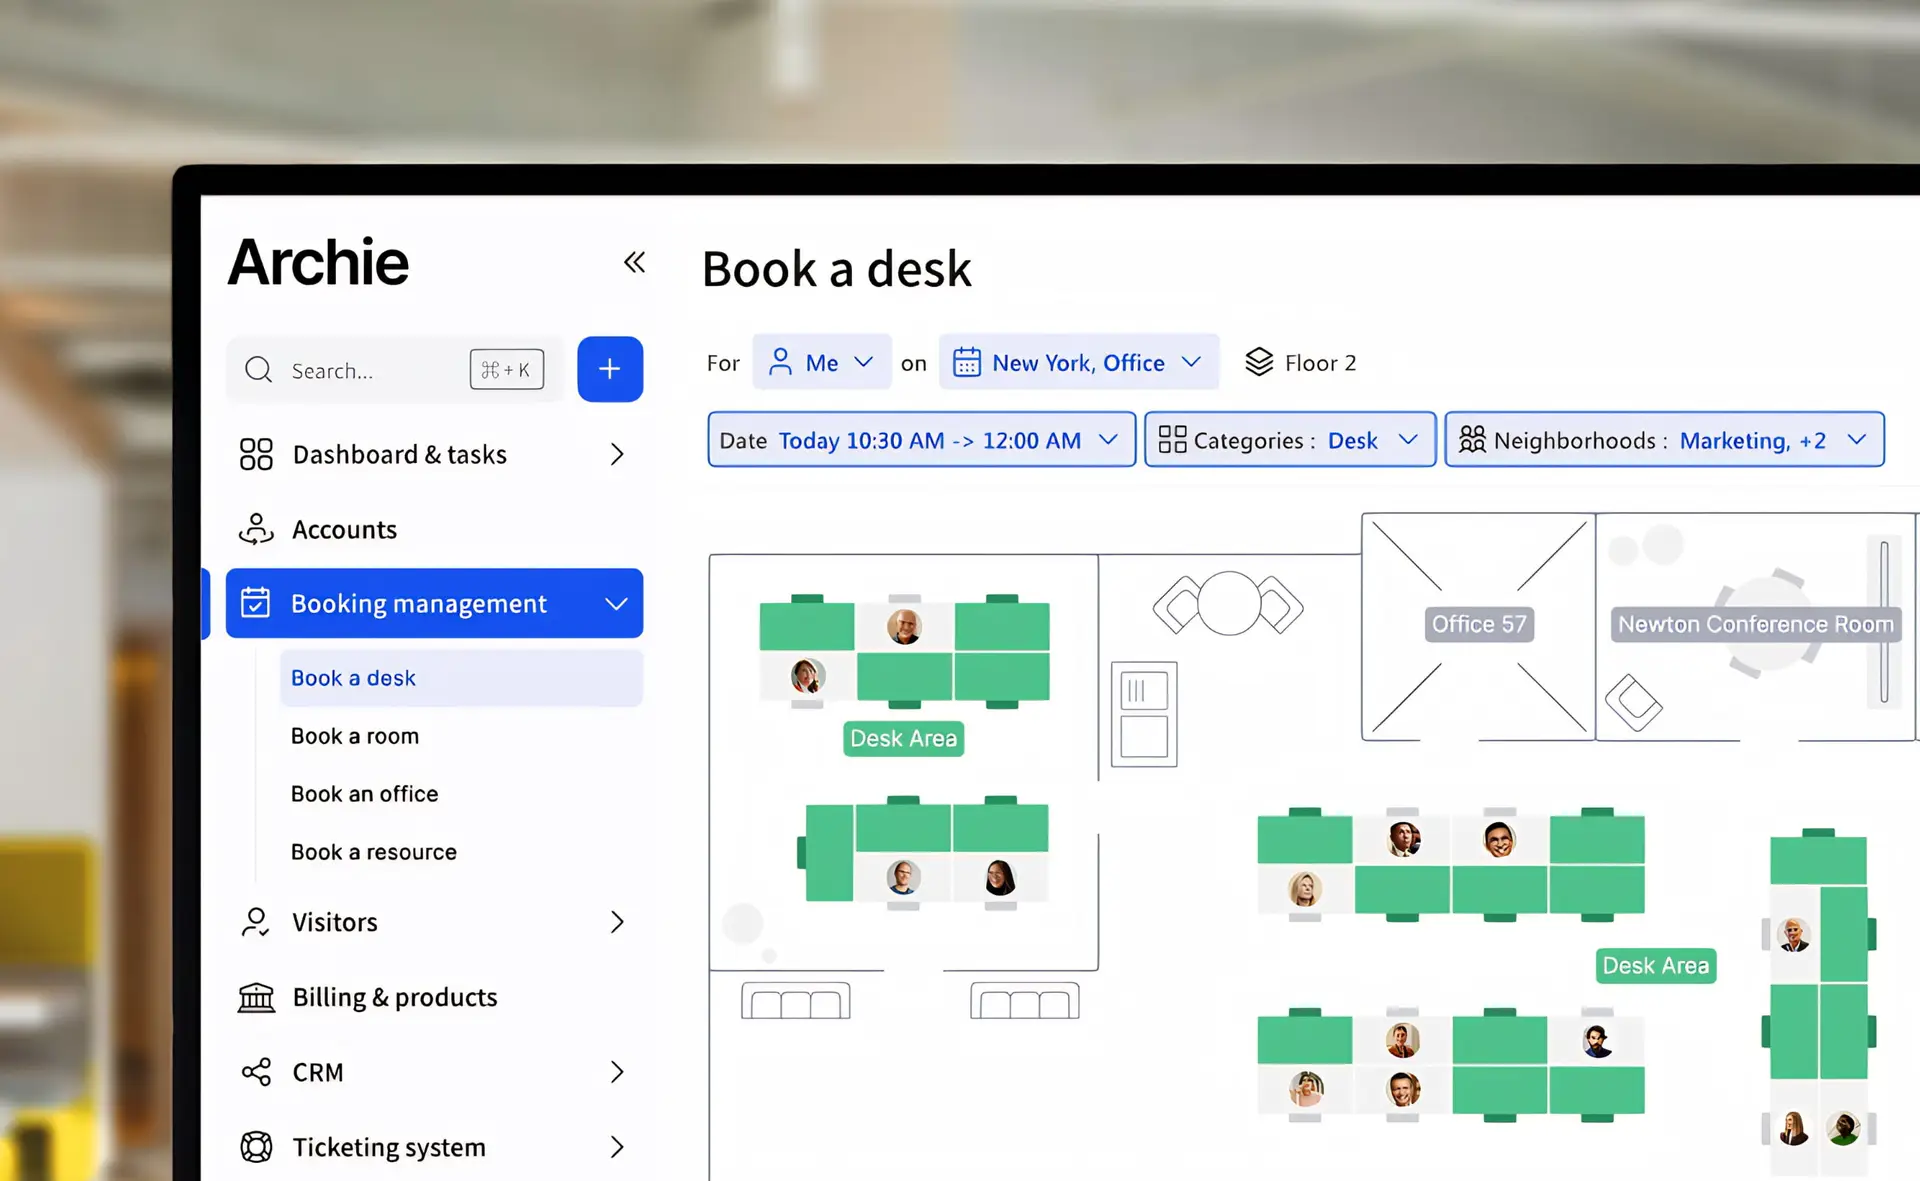Focus the Search input field
The width and height of the screenshot is (1920, 1181).
coord(395,370)
